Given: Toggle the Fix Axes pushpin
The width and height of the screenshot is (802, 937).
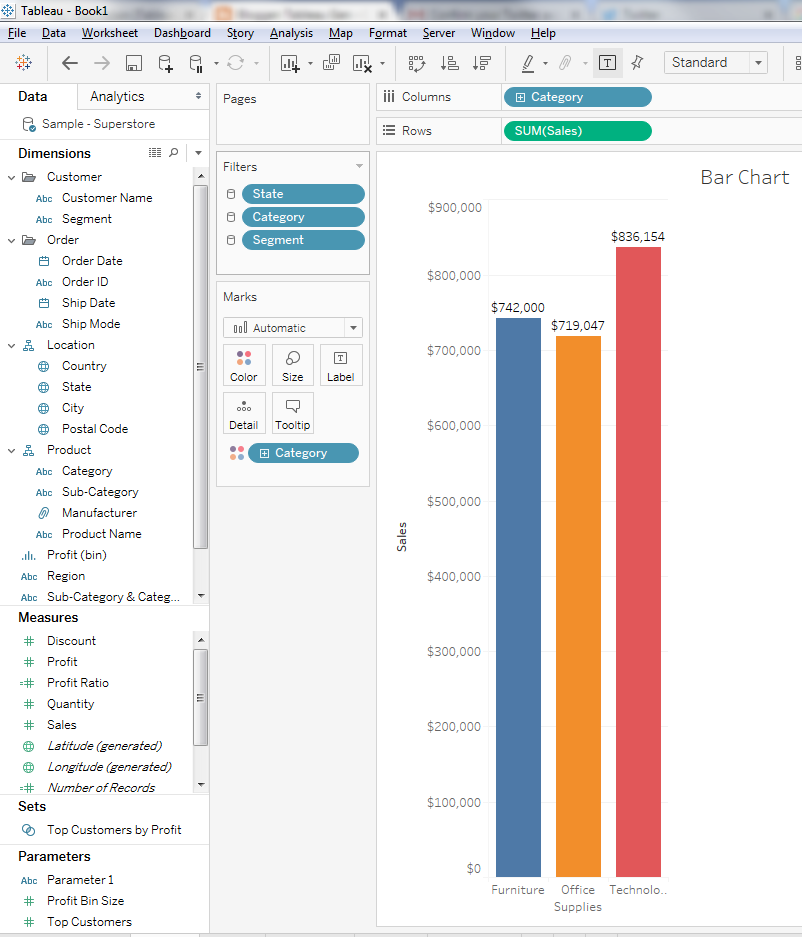Looking at the screenshot, I should tap(637, 62).
